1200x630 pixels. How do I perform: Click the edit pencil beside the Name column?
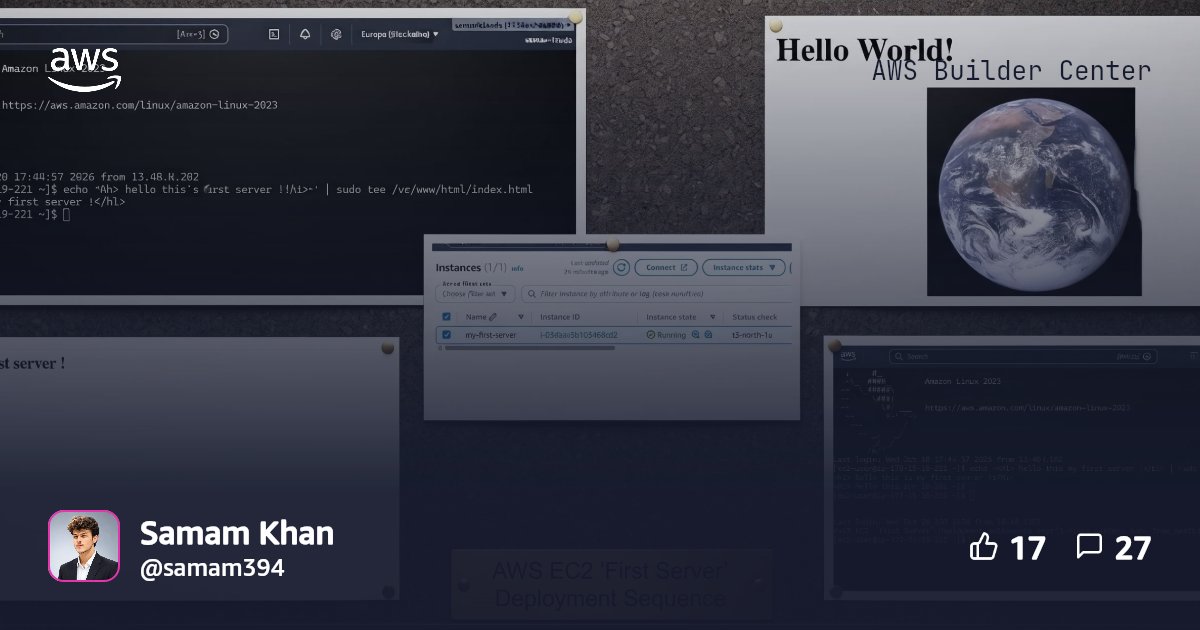(x=493, y=317)
